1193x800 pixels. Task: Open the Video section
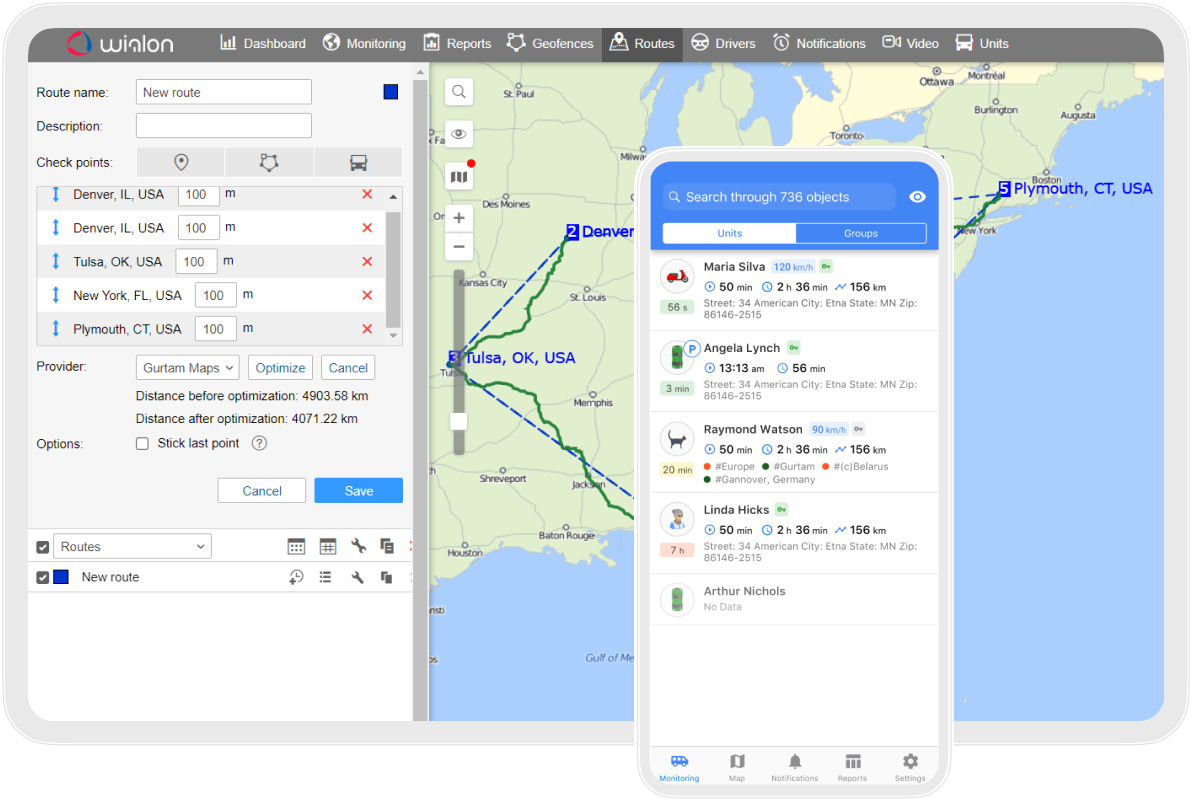click(x=911, y=43)
